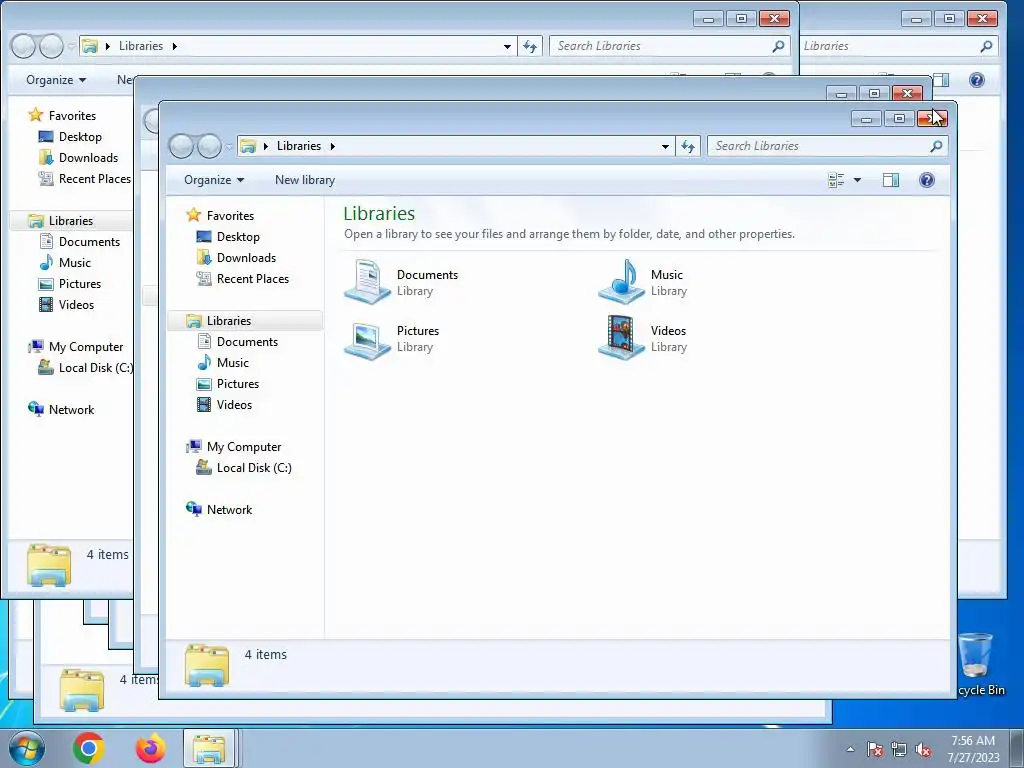Open the Videos library icon in front window

(621, 338)
